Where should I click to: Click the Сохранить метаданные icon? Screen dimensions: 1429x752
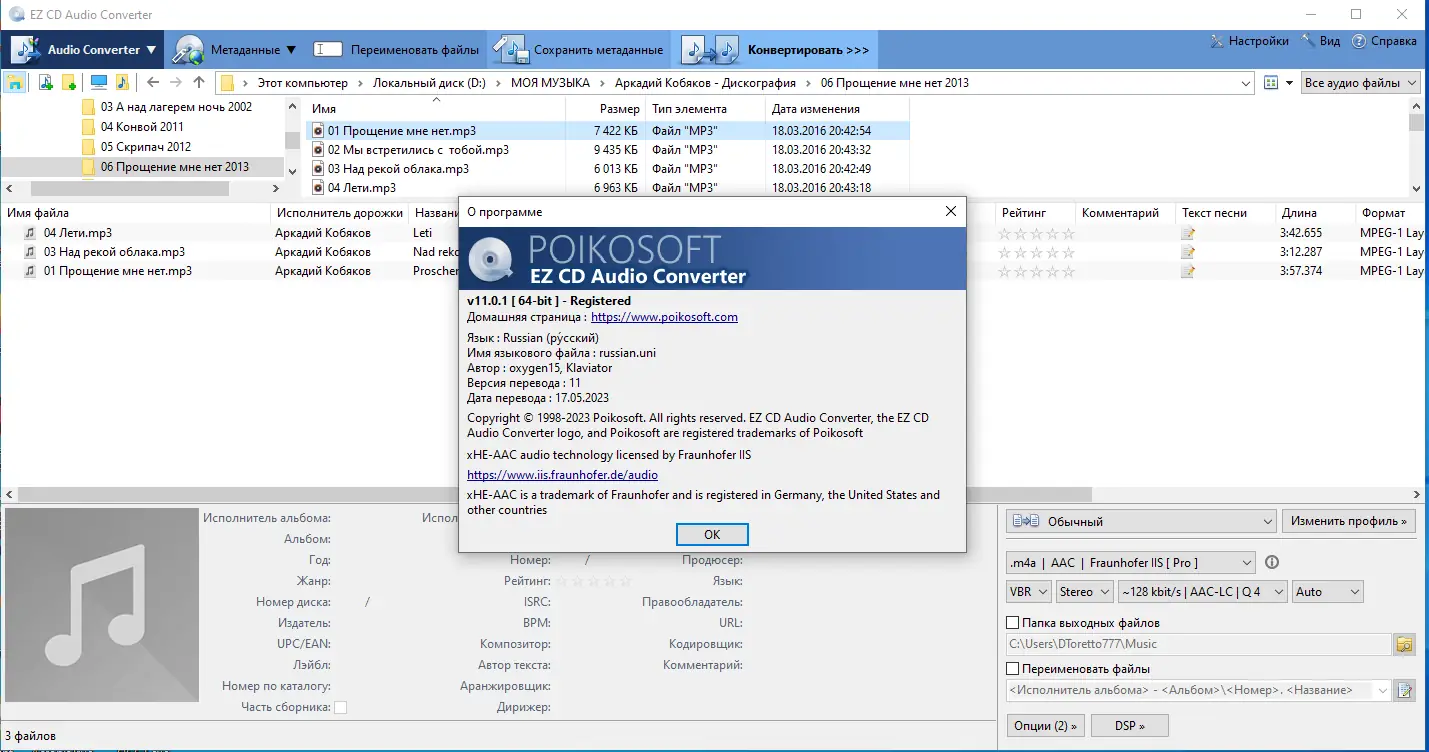(x=510, y=48)
